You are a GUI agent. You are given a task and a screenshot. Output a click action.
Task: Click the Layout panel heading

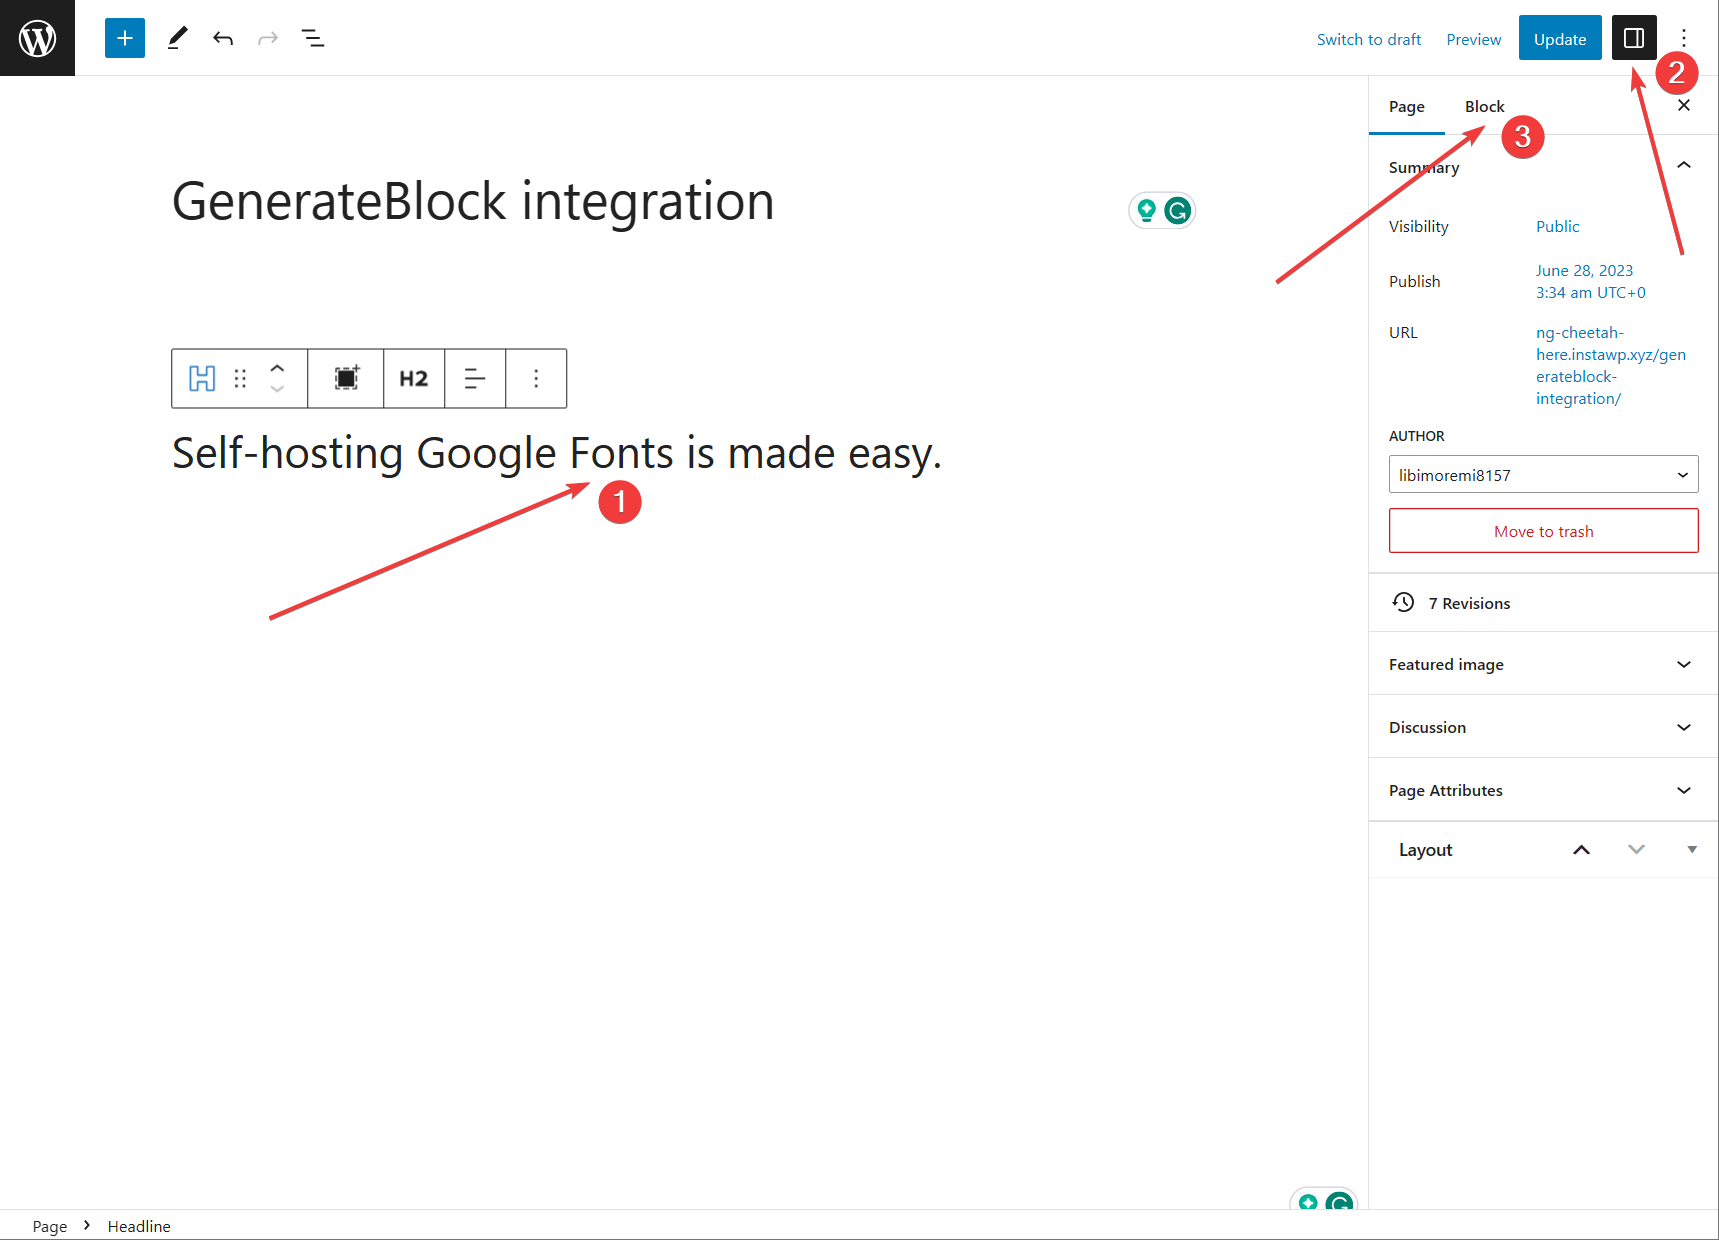1425,850
